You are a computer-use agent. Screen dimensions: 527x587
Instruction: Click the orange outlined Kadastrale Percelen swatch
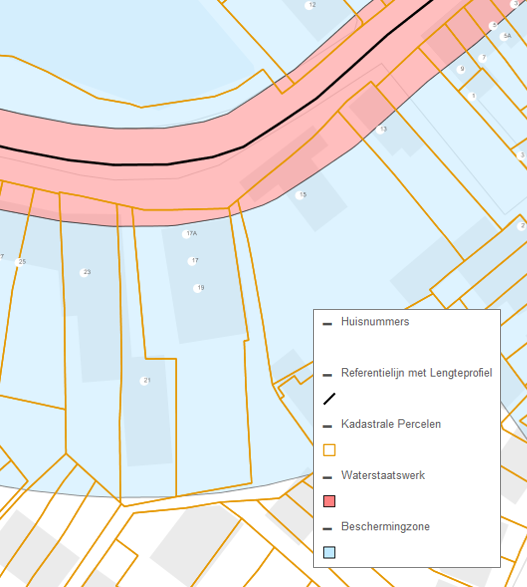pos(329,450)
